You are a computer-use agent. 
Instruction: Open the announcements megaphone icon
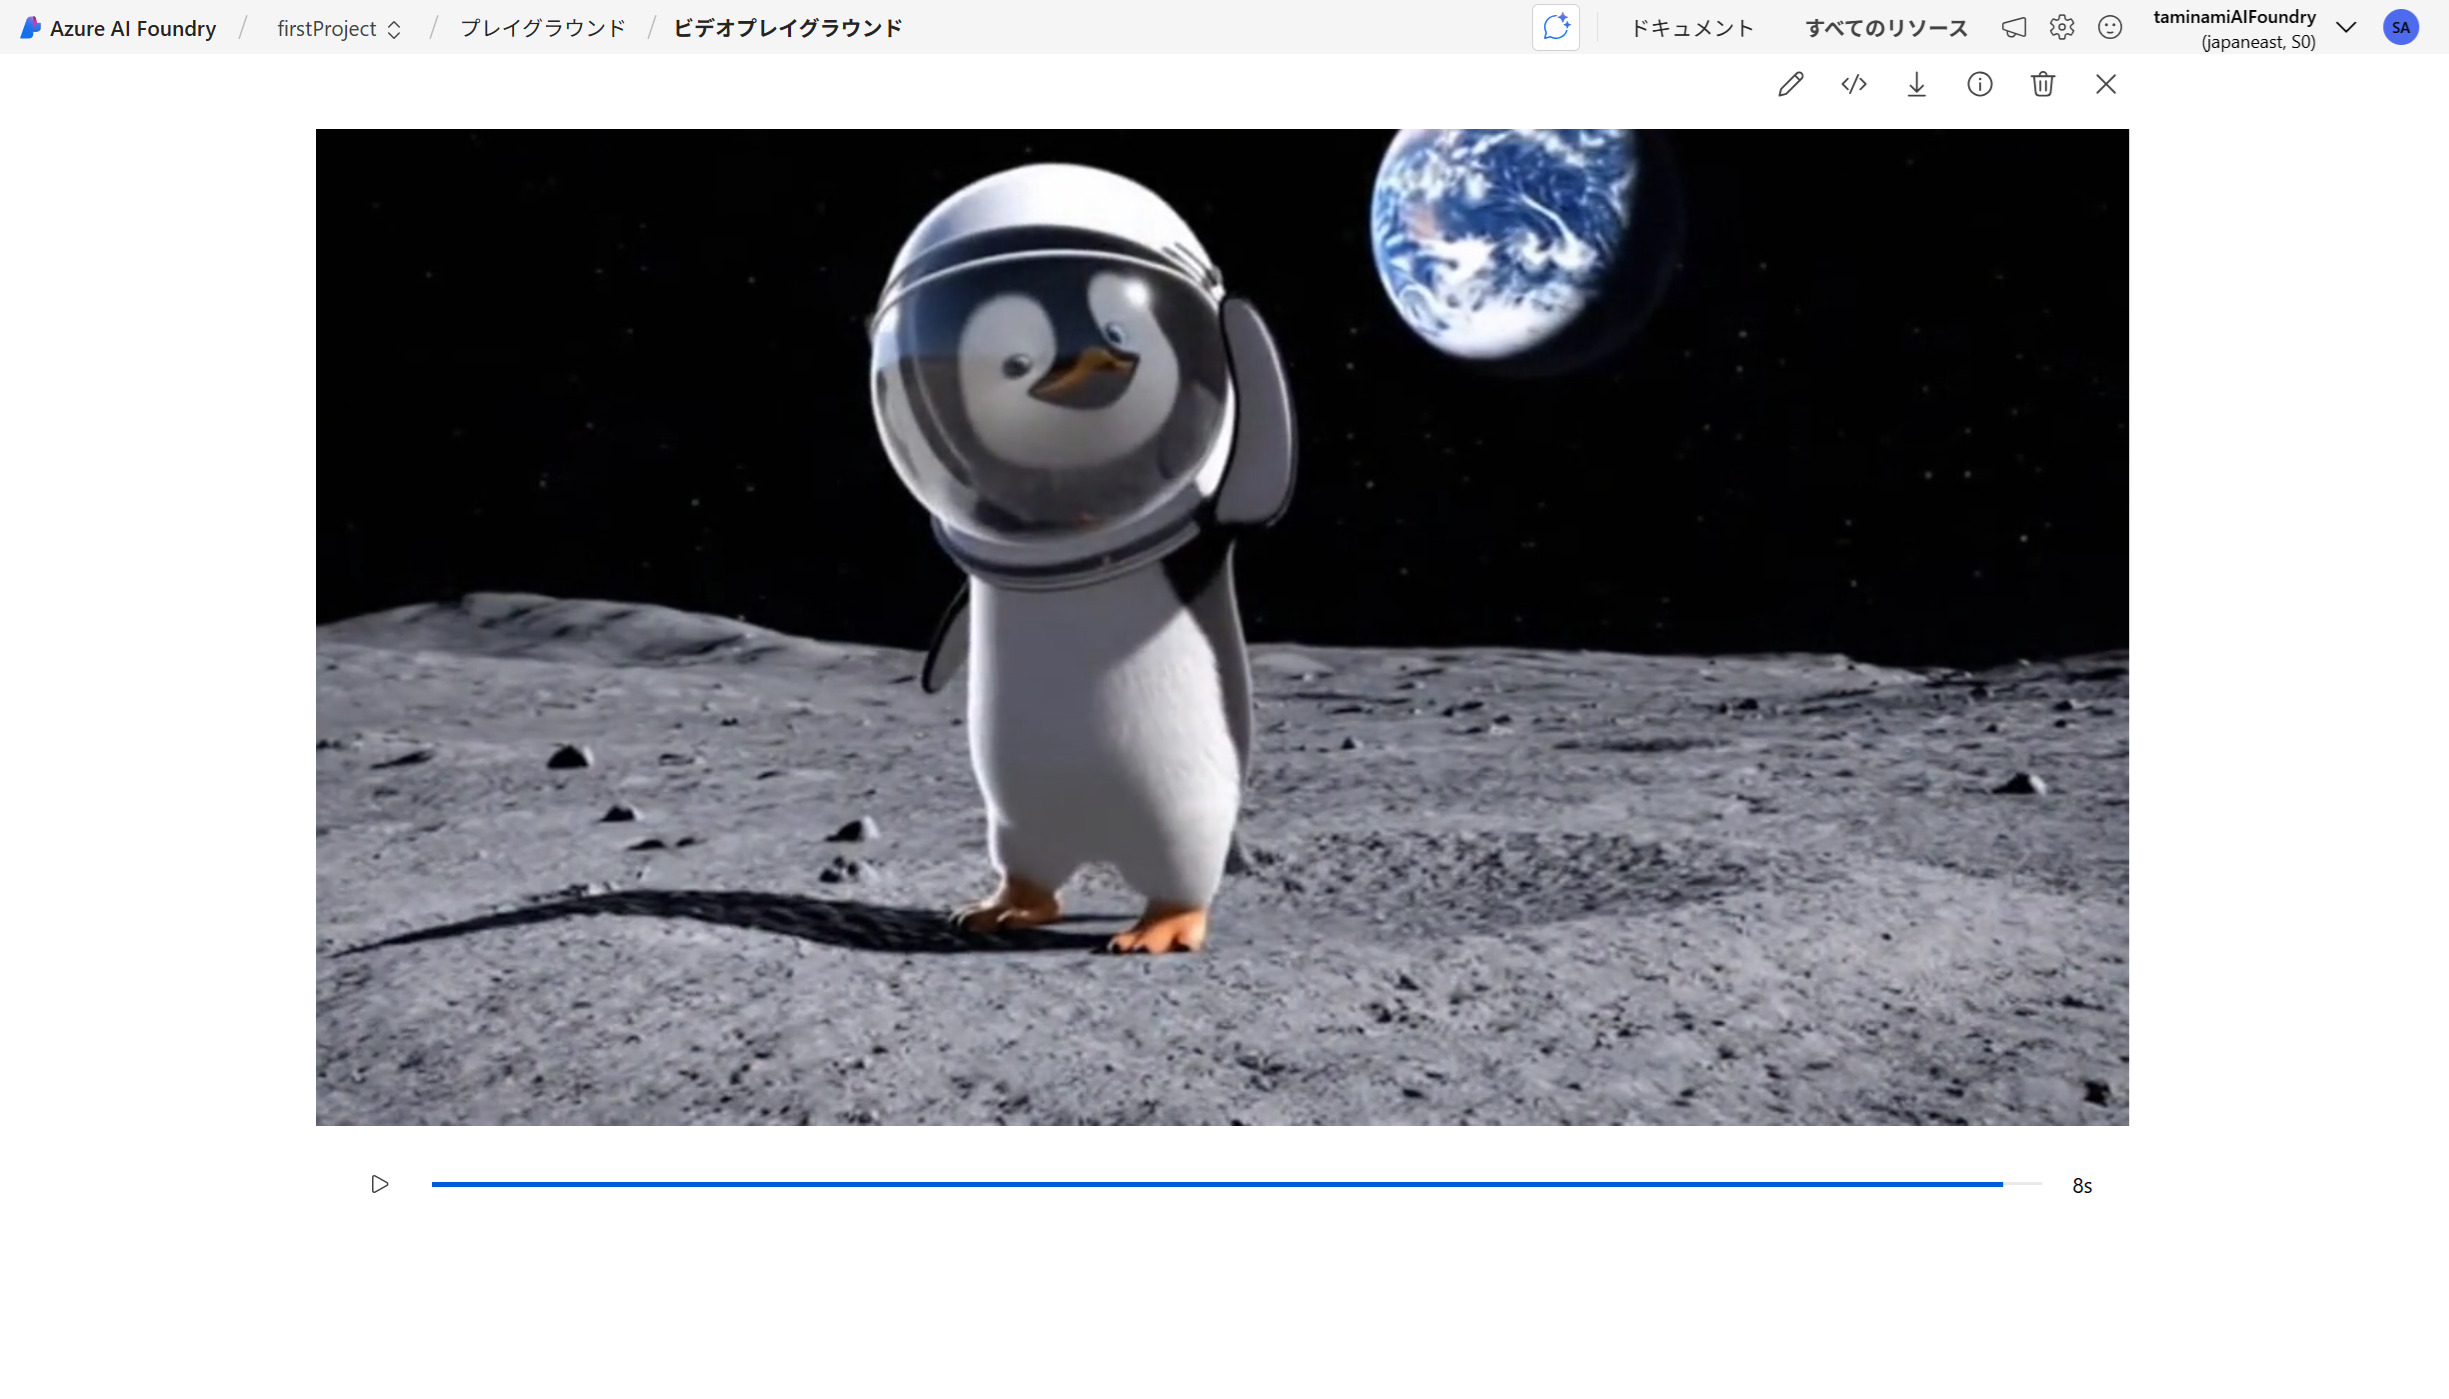click(2013, 28)
